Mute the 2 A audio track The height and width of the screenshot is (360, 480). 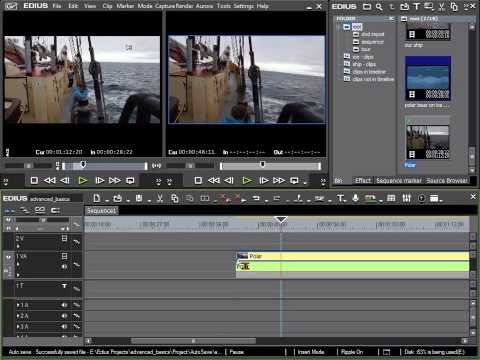click(x=64, y=316)
